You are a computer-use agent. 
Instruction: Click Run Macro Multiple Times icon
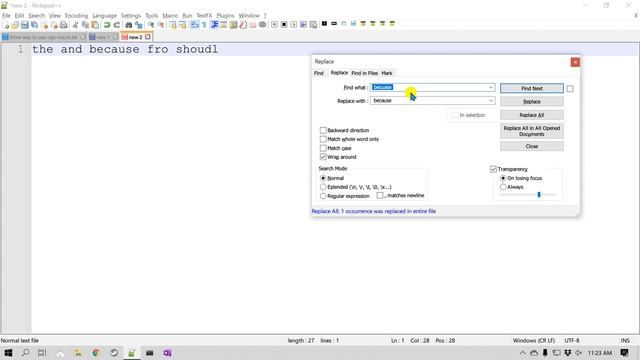(x=304, y=25)
